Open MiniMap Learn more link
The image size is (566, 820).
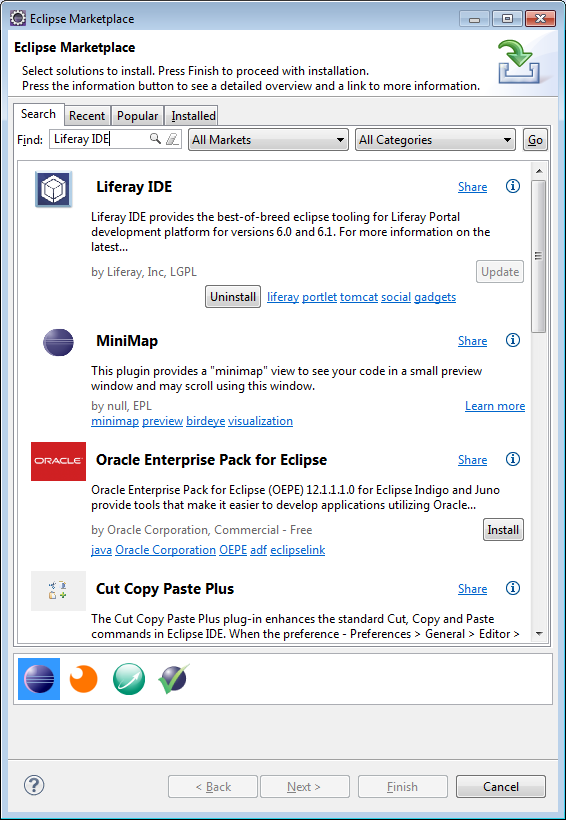tap(495, 406)
